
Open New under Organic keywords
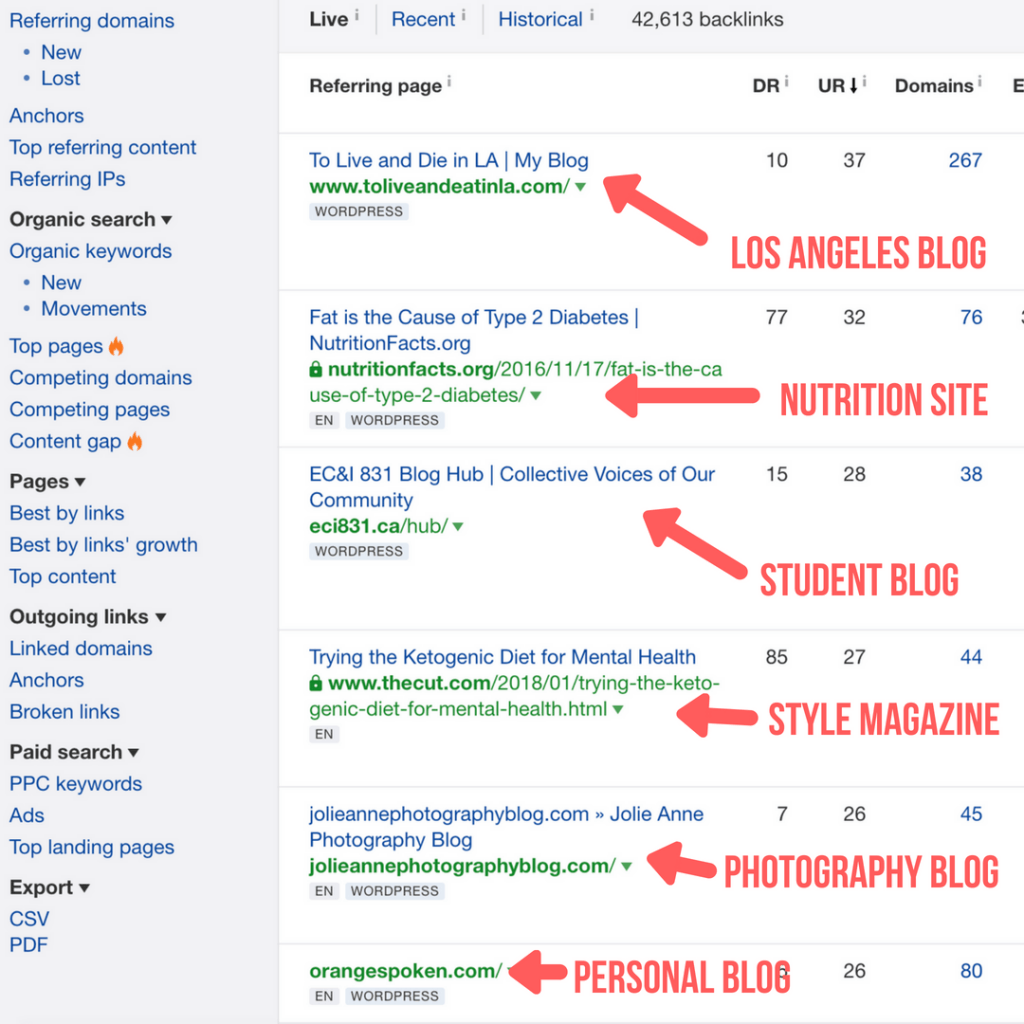[x=61, y=283]
